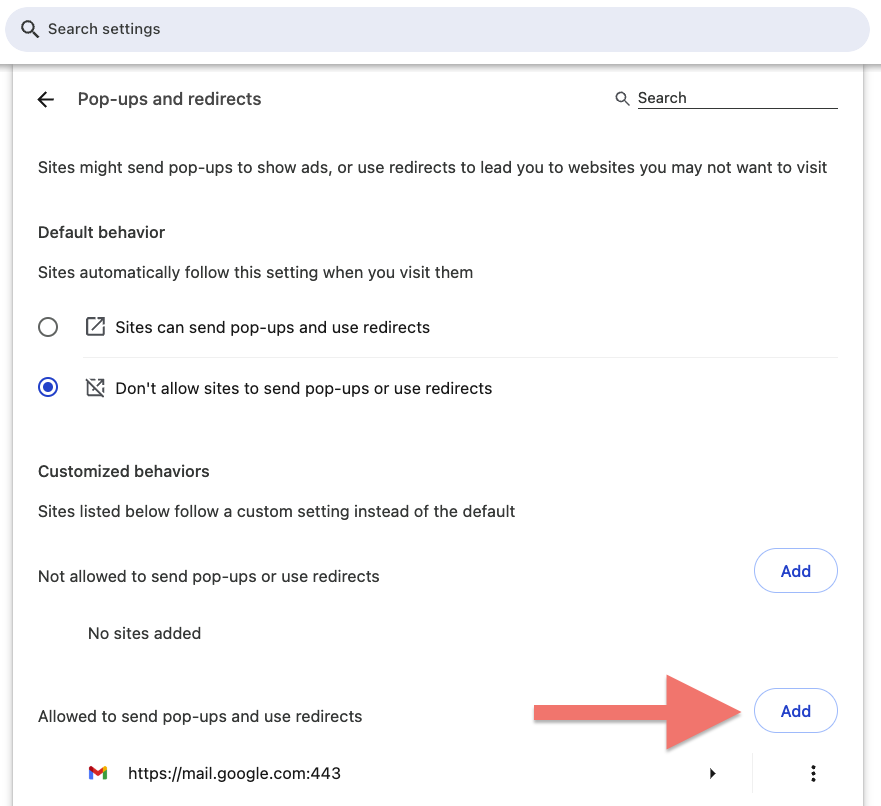Focus the Search settings field
This screenshot has width=881, height=806.
point(437,29)
